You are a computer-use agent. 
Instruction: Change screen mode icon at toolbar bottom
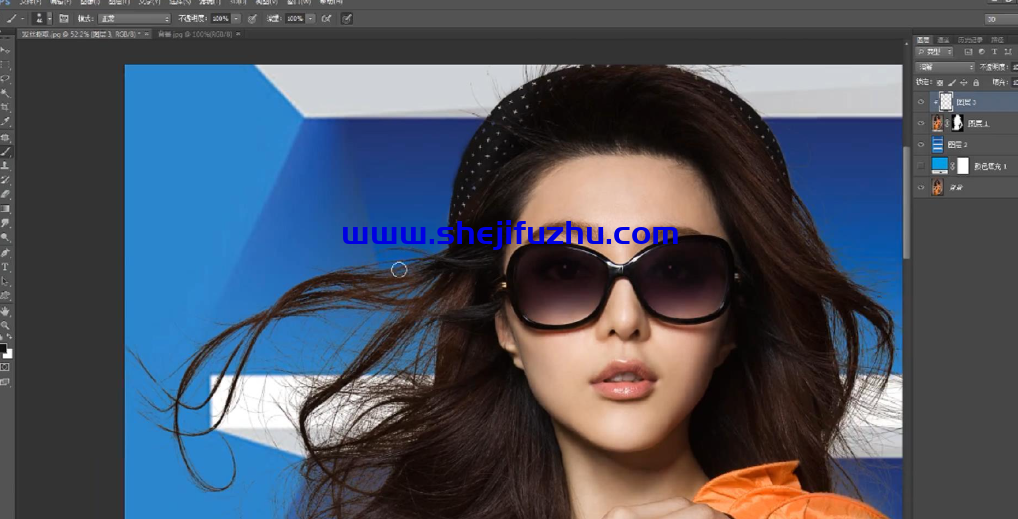pyautogui.click(x=5, y=382)
